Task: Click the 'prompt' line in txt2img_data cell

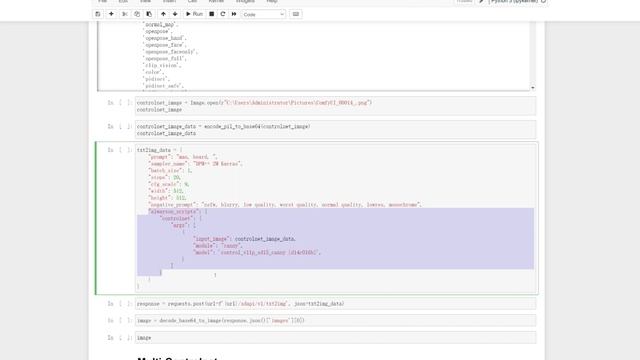Action: pyautogui.click(x=183, y=157)
